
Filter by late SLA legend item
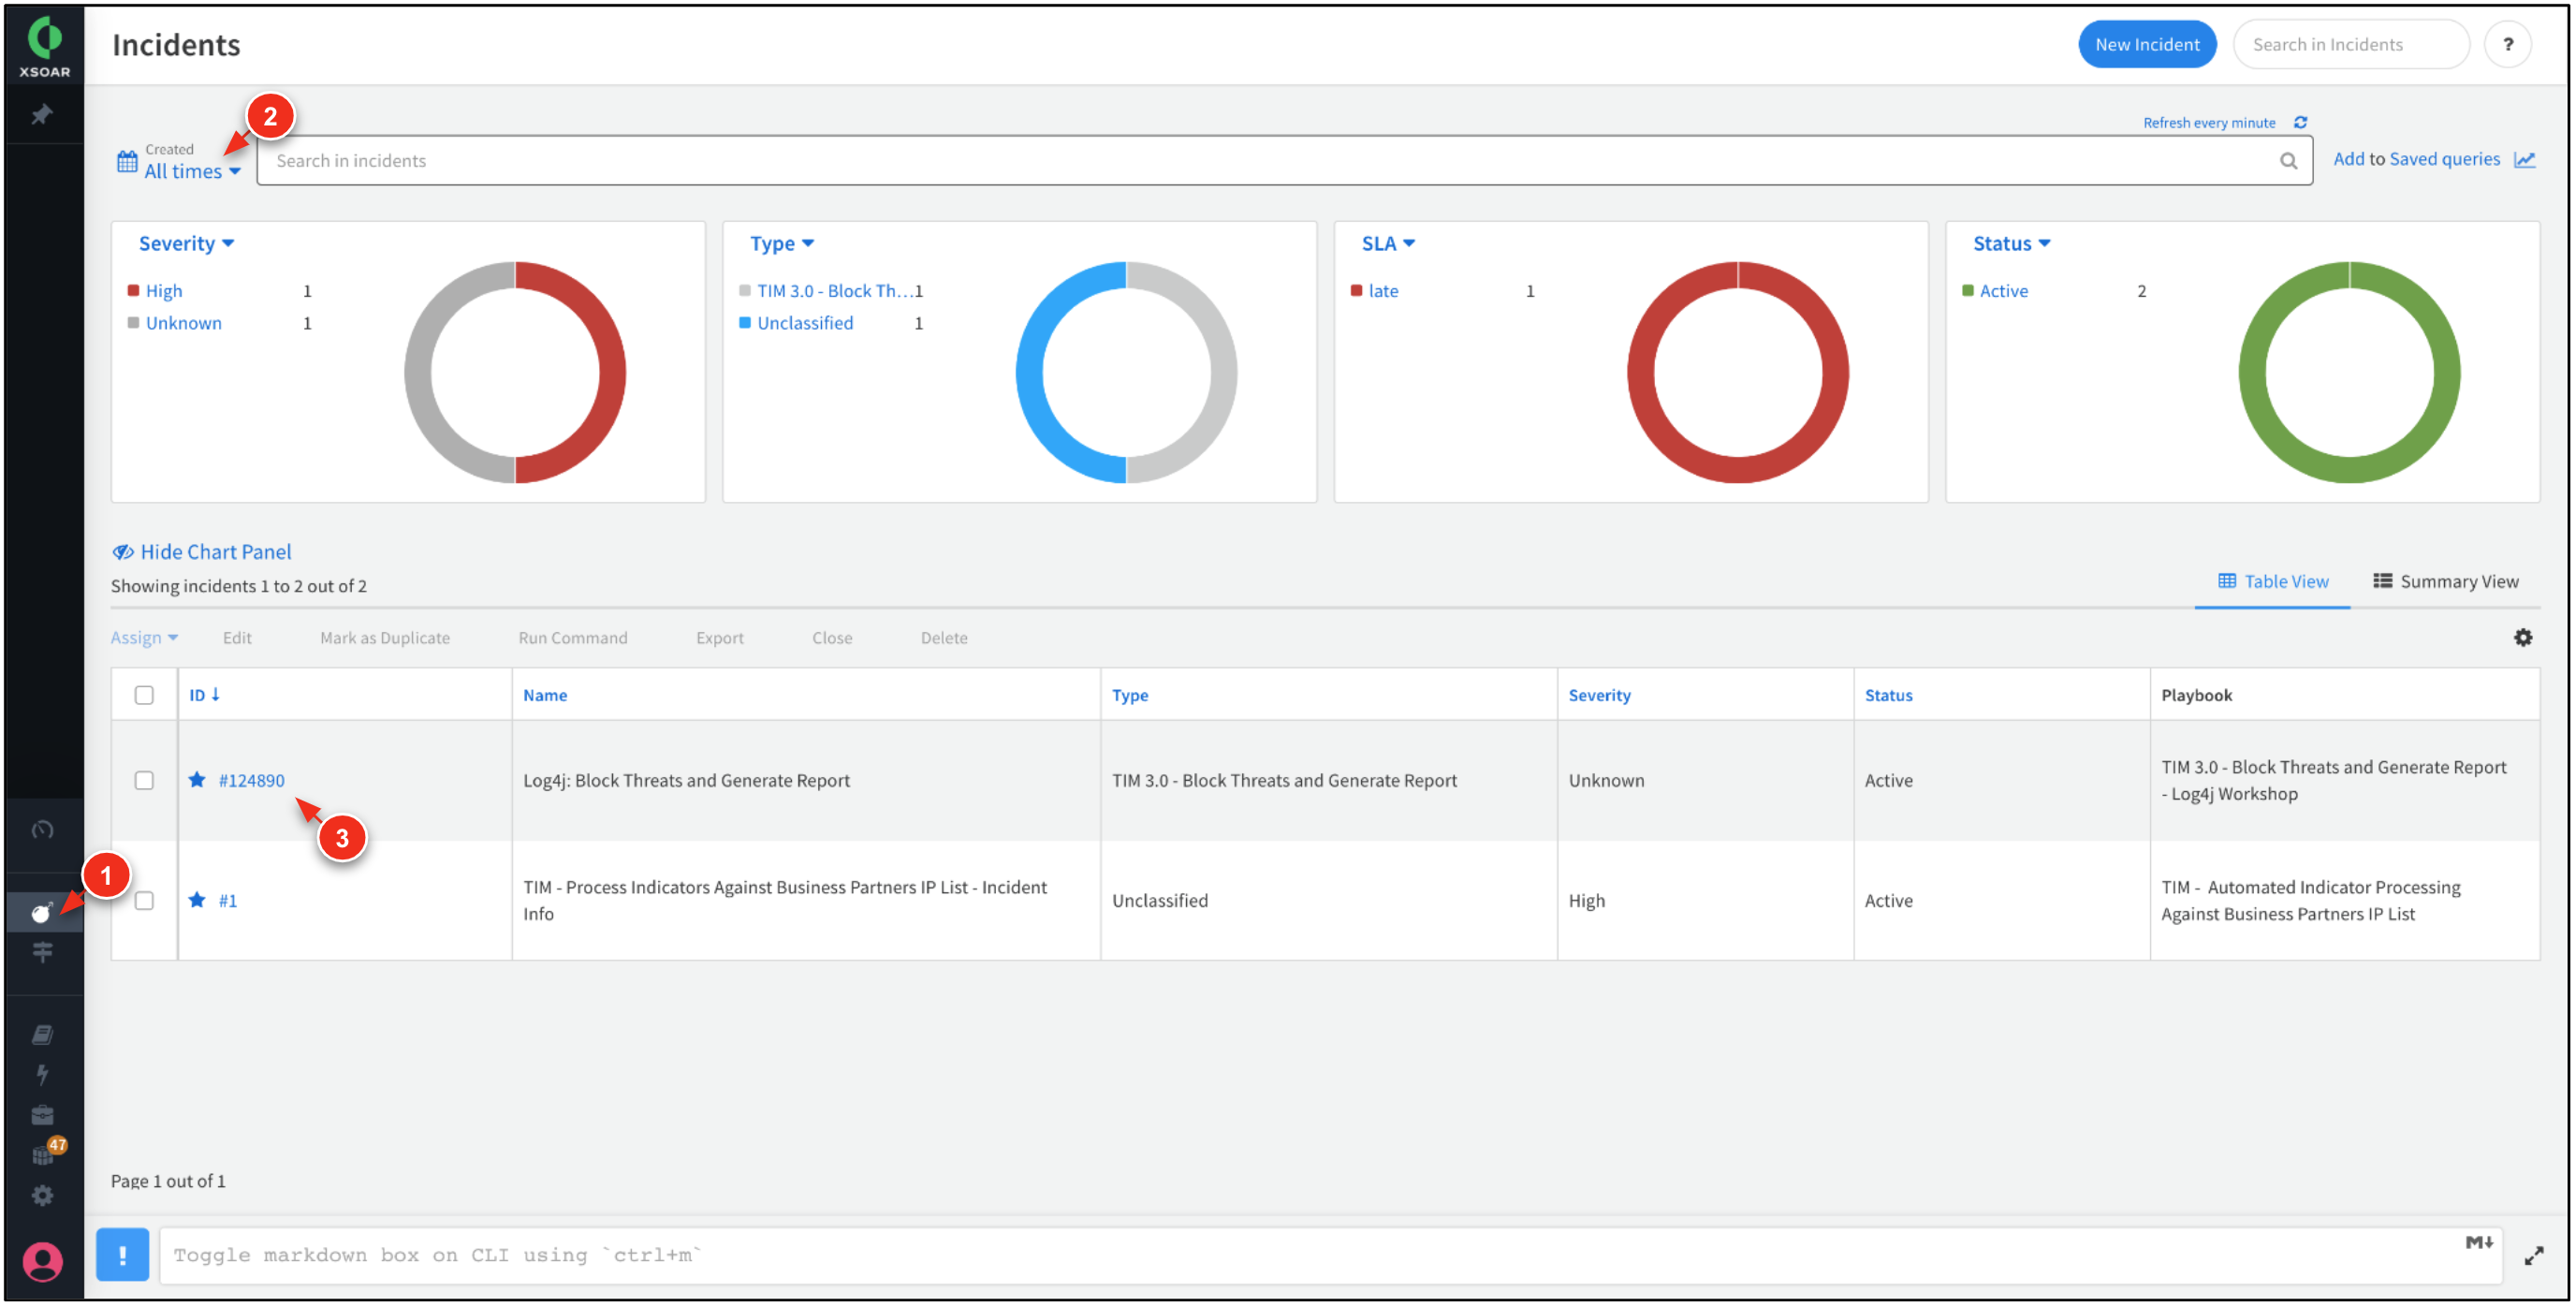pos(1383,291)
